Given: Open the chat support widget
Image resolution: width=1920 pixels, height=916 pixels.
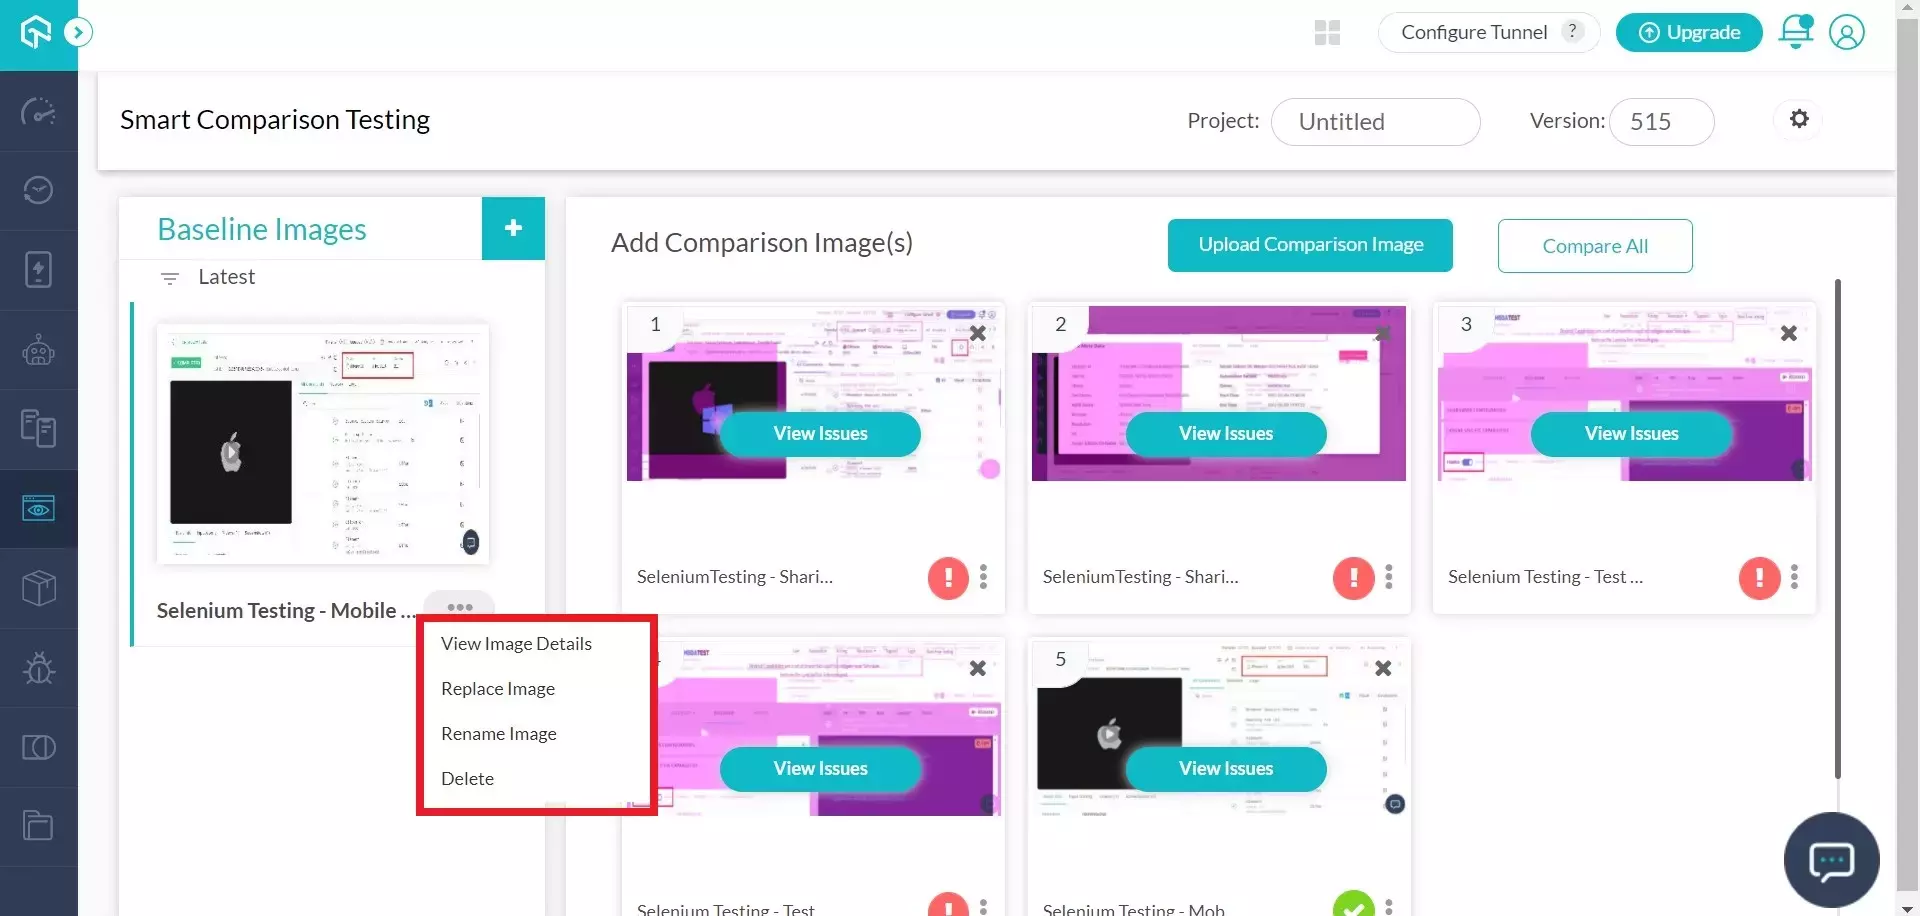Looking at the screenshot, I should click(x=1831, y=860).
